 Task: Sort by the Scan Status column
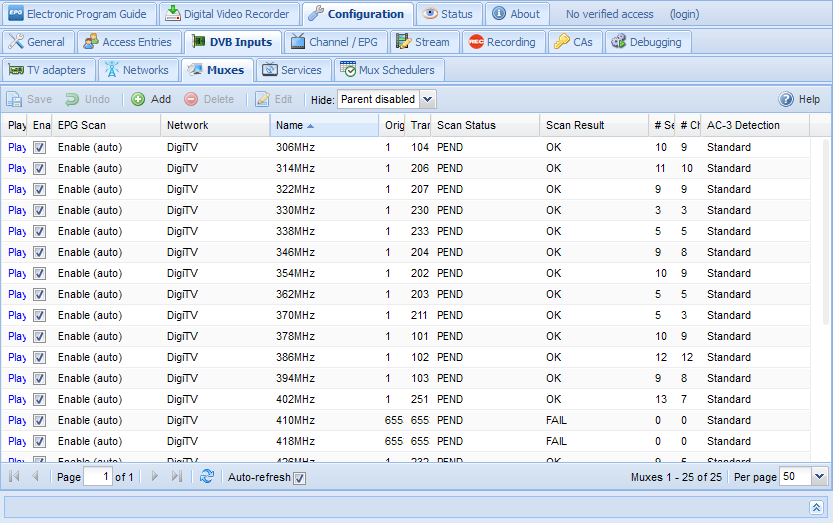point(486,125)
